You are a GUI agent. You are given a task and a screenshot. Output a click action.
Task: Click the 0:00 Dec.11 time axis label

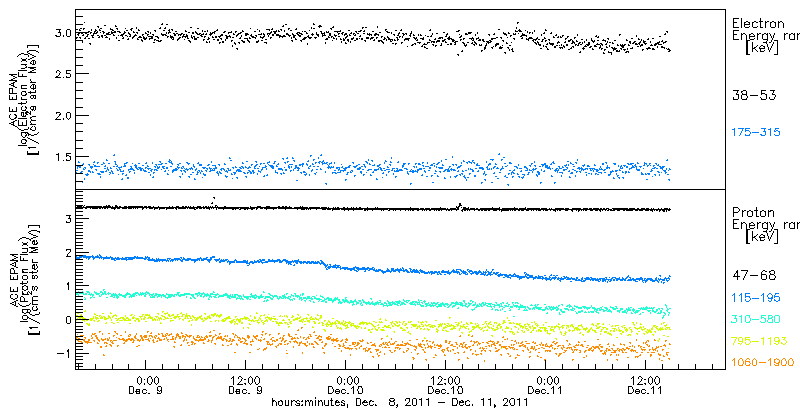pyautogui.click(x=546, y=386)
